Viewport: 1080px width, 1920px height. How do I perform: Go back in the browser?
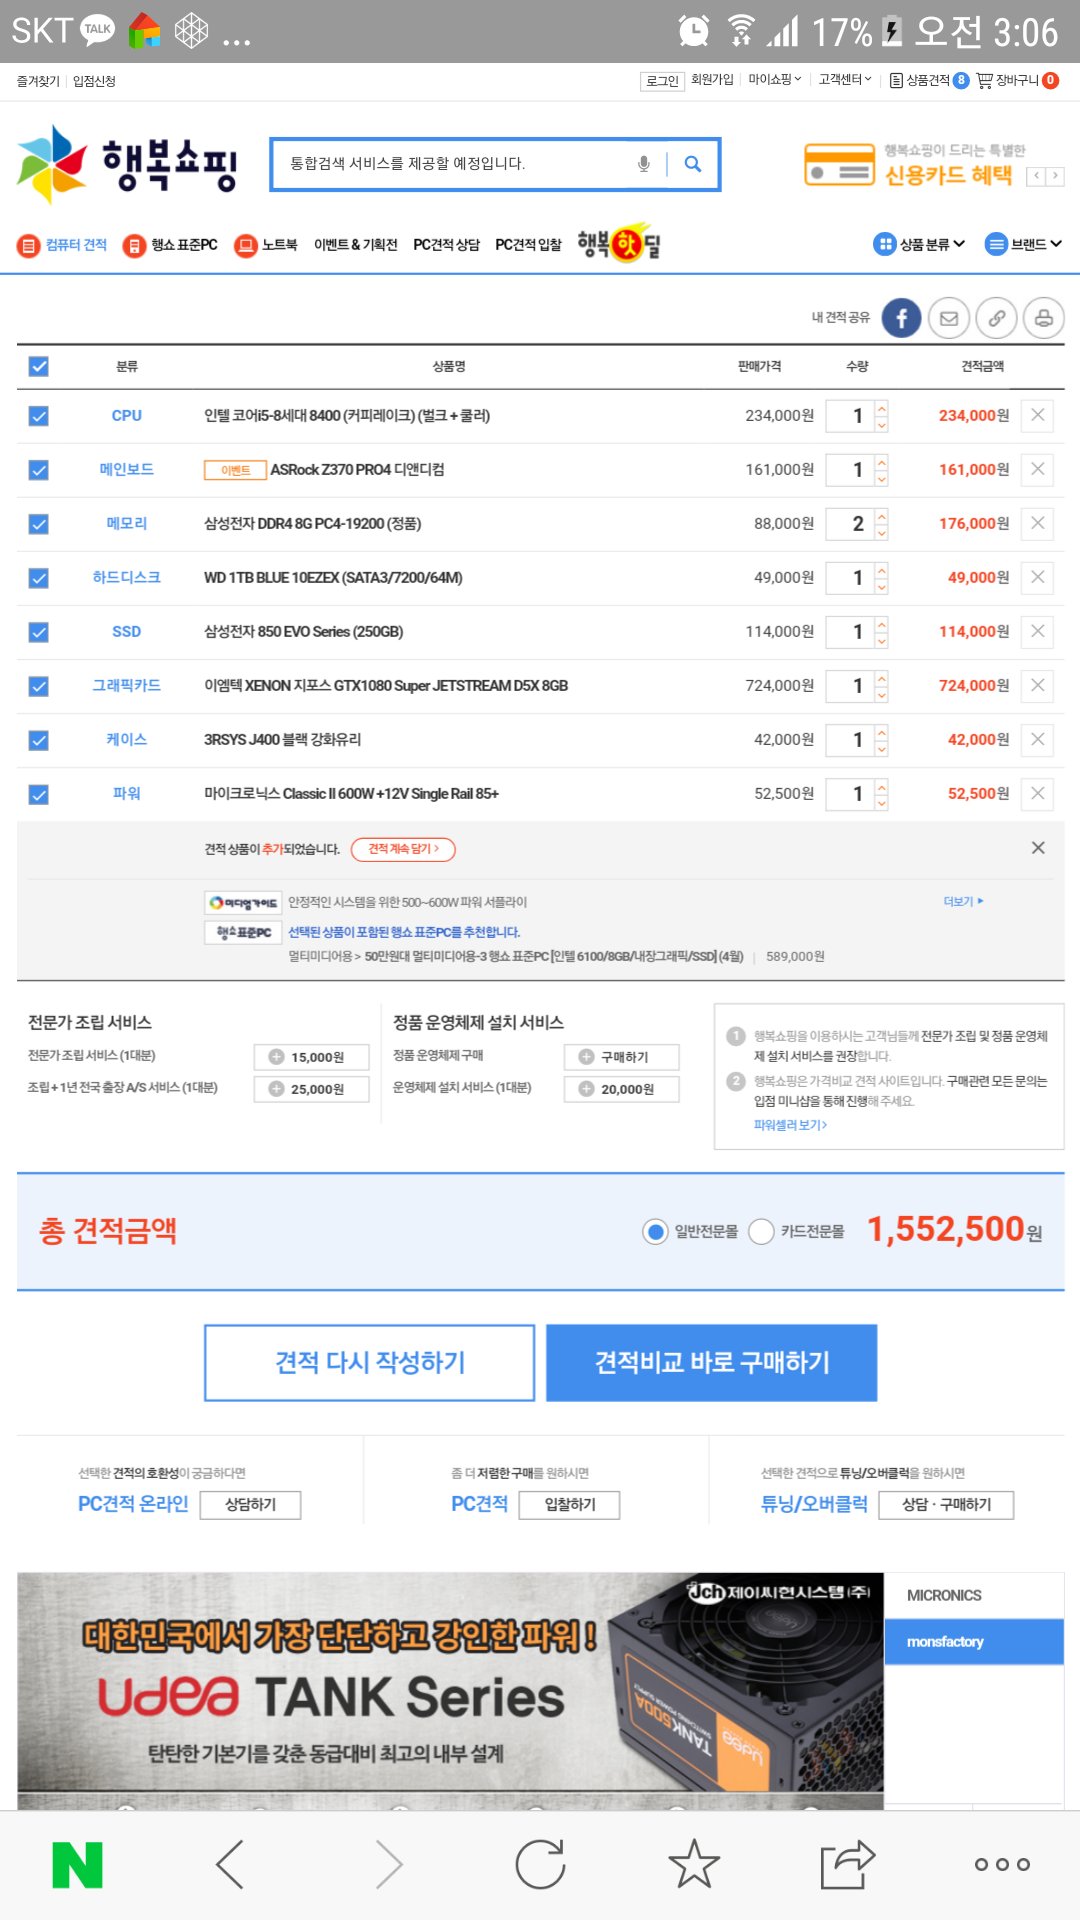pyautogui.click(x=230, y=1865)
